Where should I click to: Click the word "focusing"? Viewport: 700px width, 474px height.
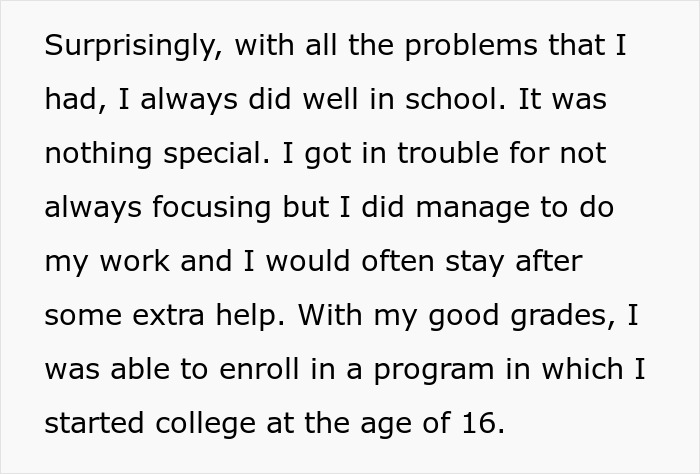[211, 209]
